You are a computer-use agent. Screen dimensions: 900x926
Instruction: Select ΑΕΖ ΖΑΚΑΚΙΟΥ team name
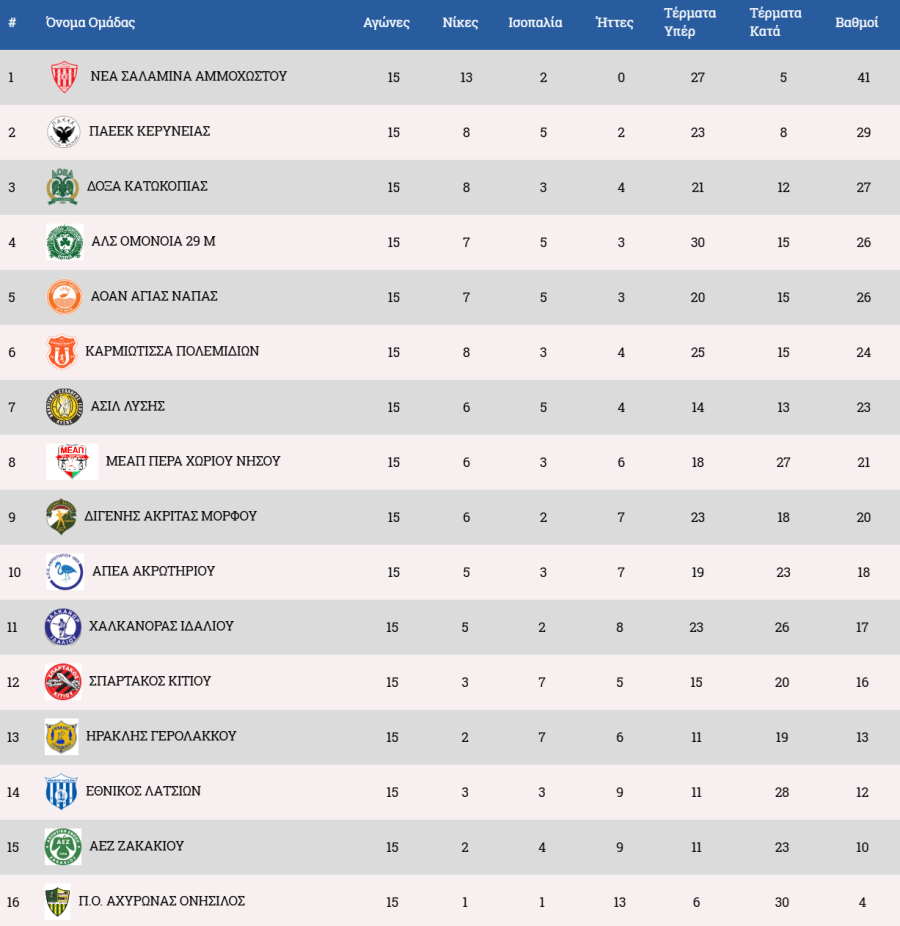pos(137,846)
